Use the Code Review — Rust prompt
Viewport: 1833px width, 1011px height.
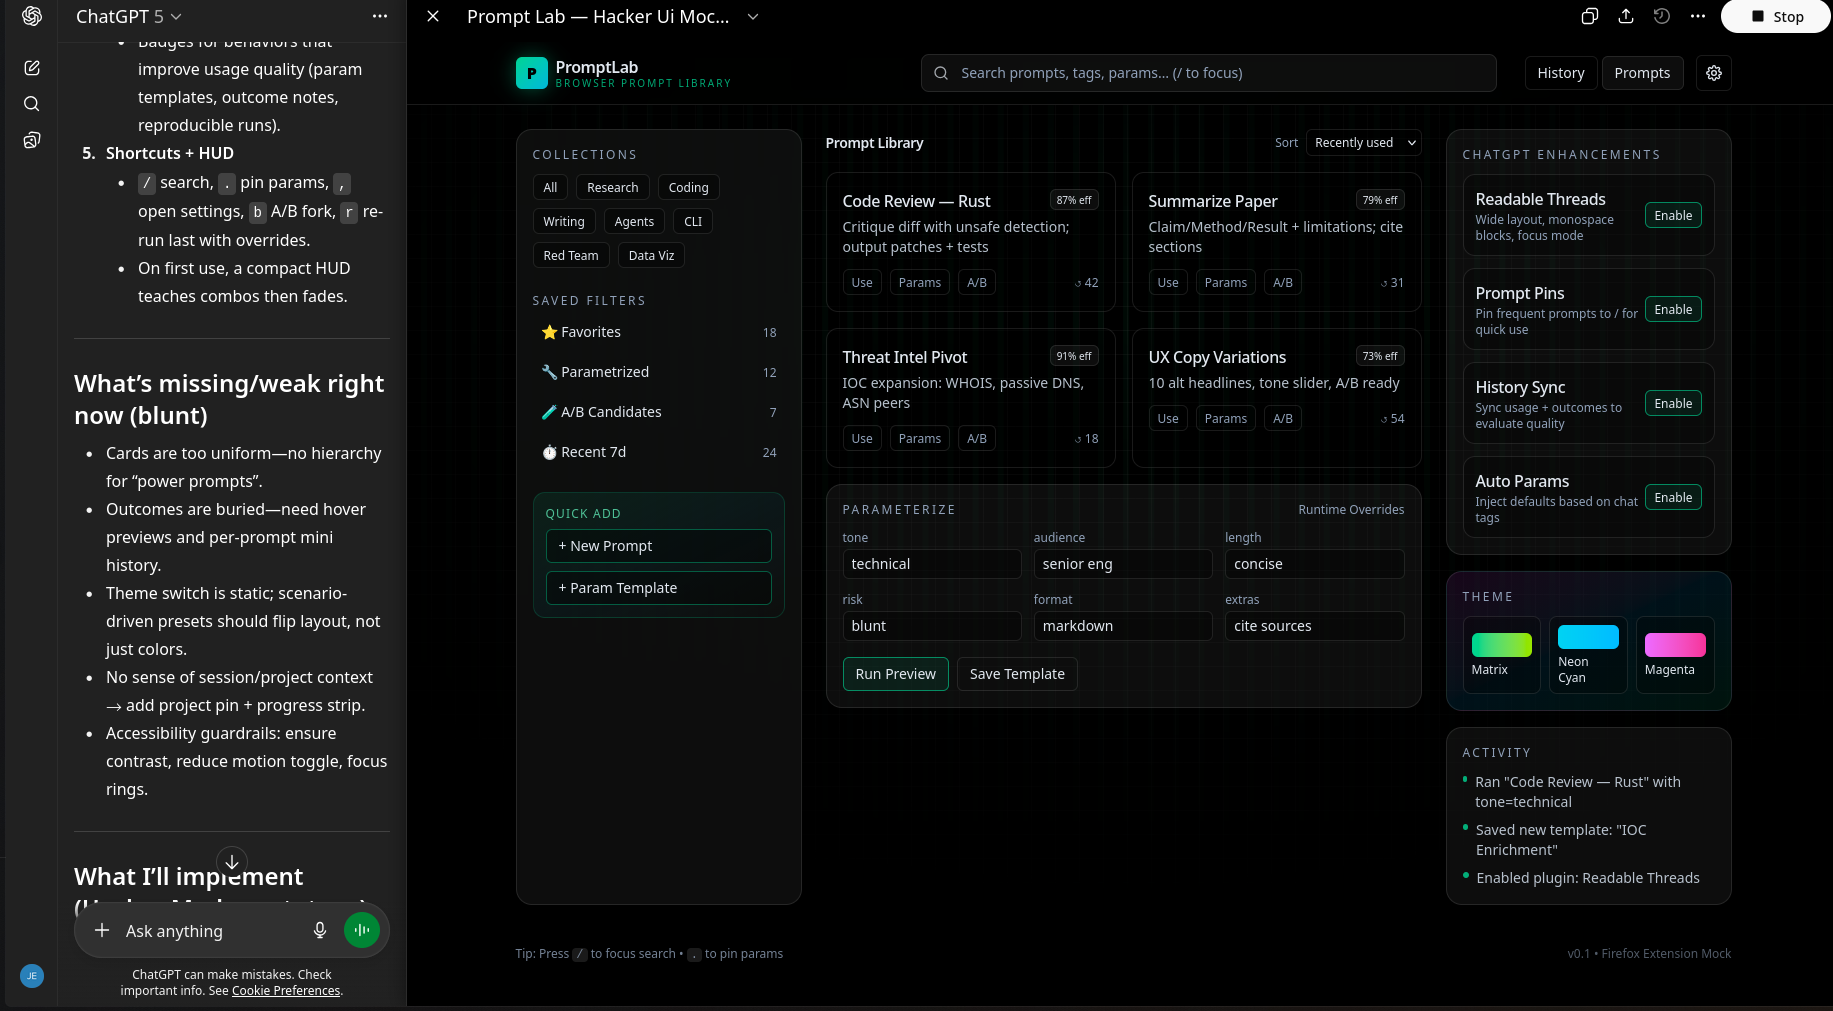click(862, 283)
